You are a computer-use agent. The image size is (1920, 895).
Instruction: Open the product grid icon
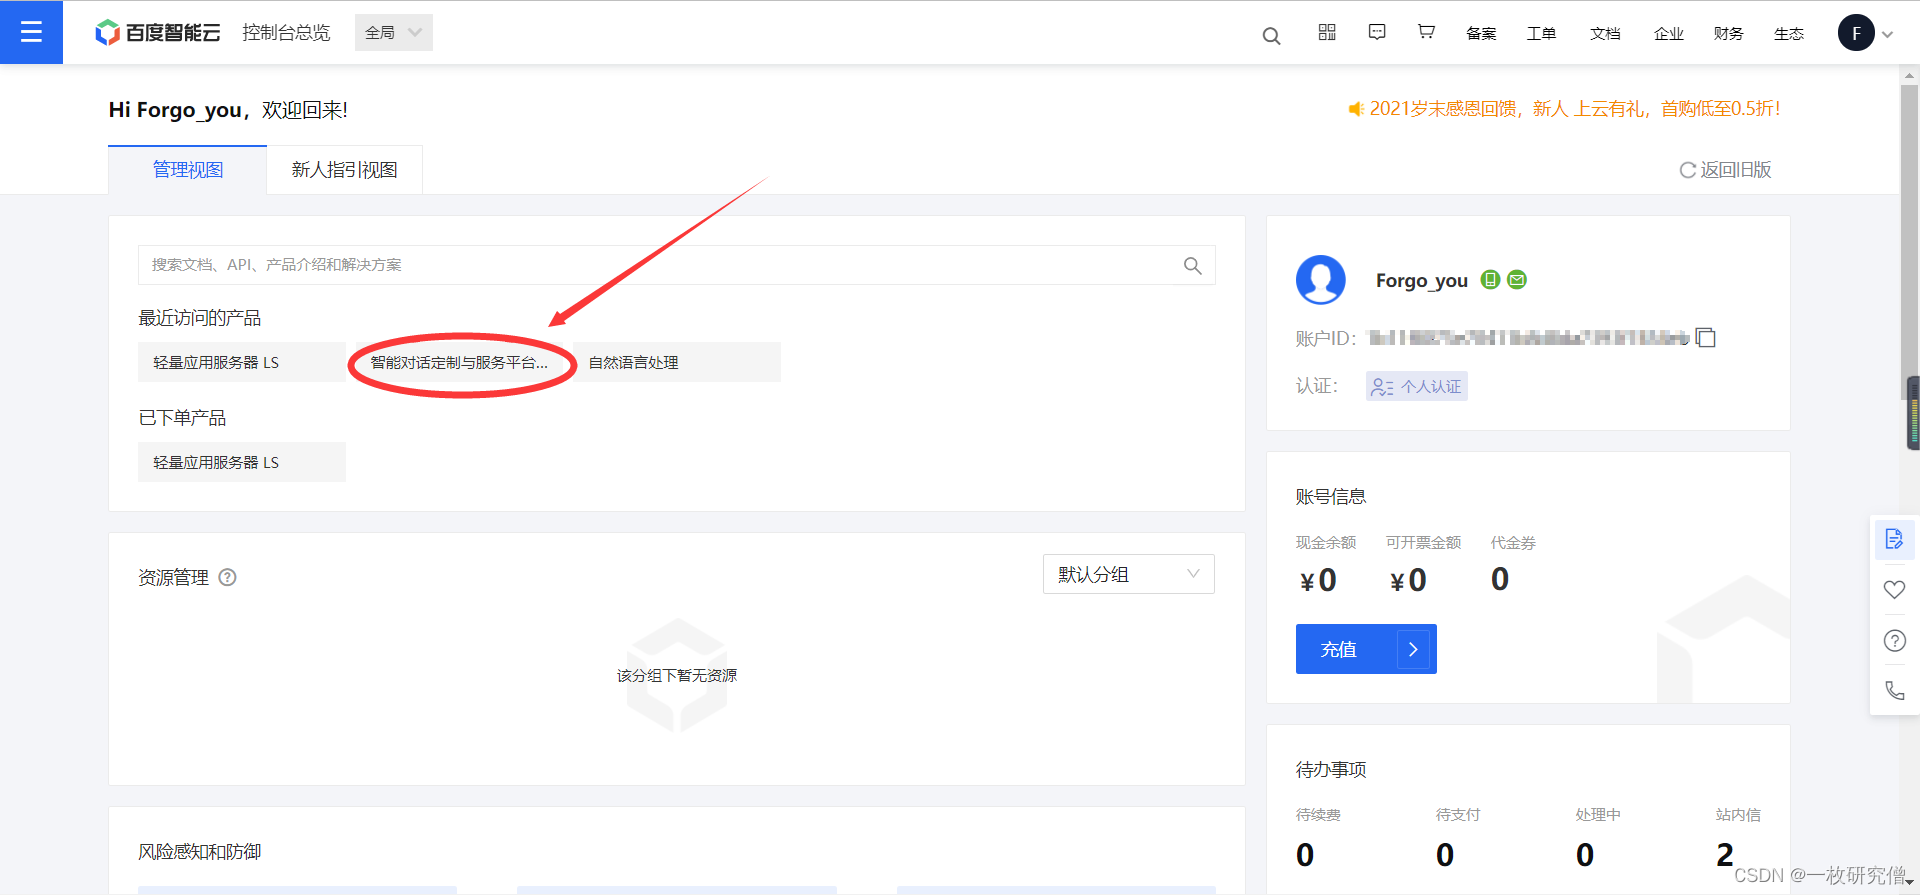pos(1327,32)
